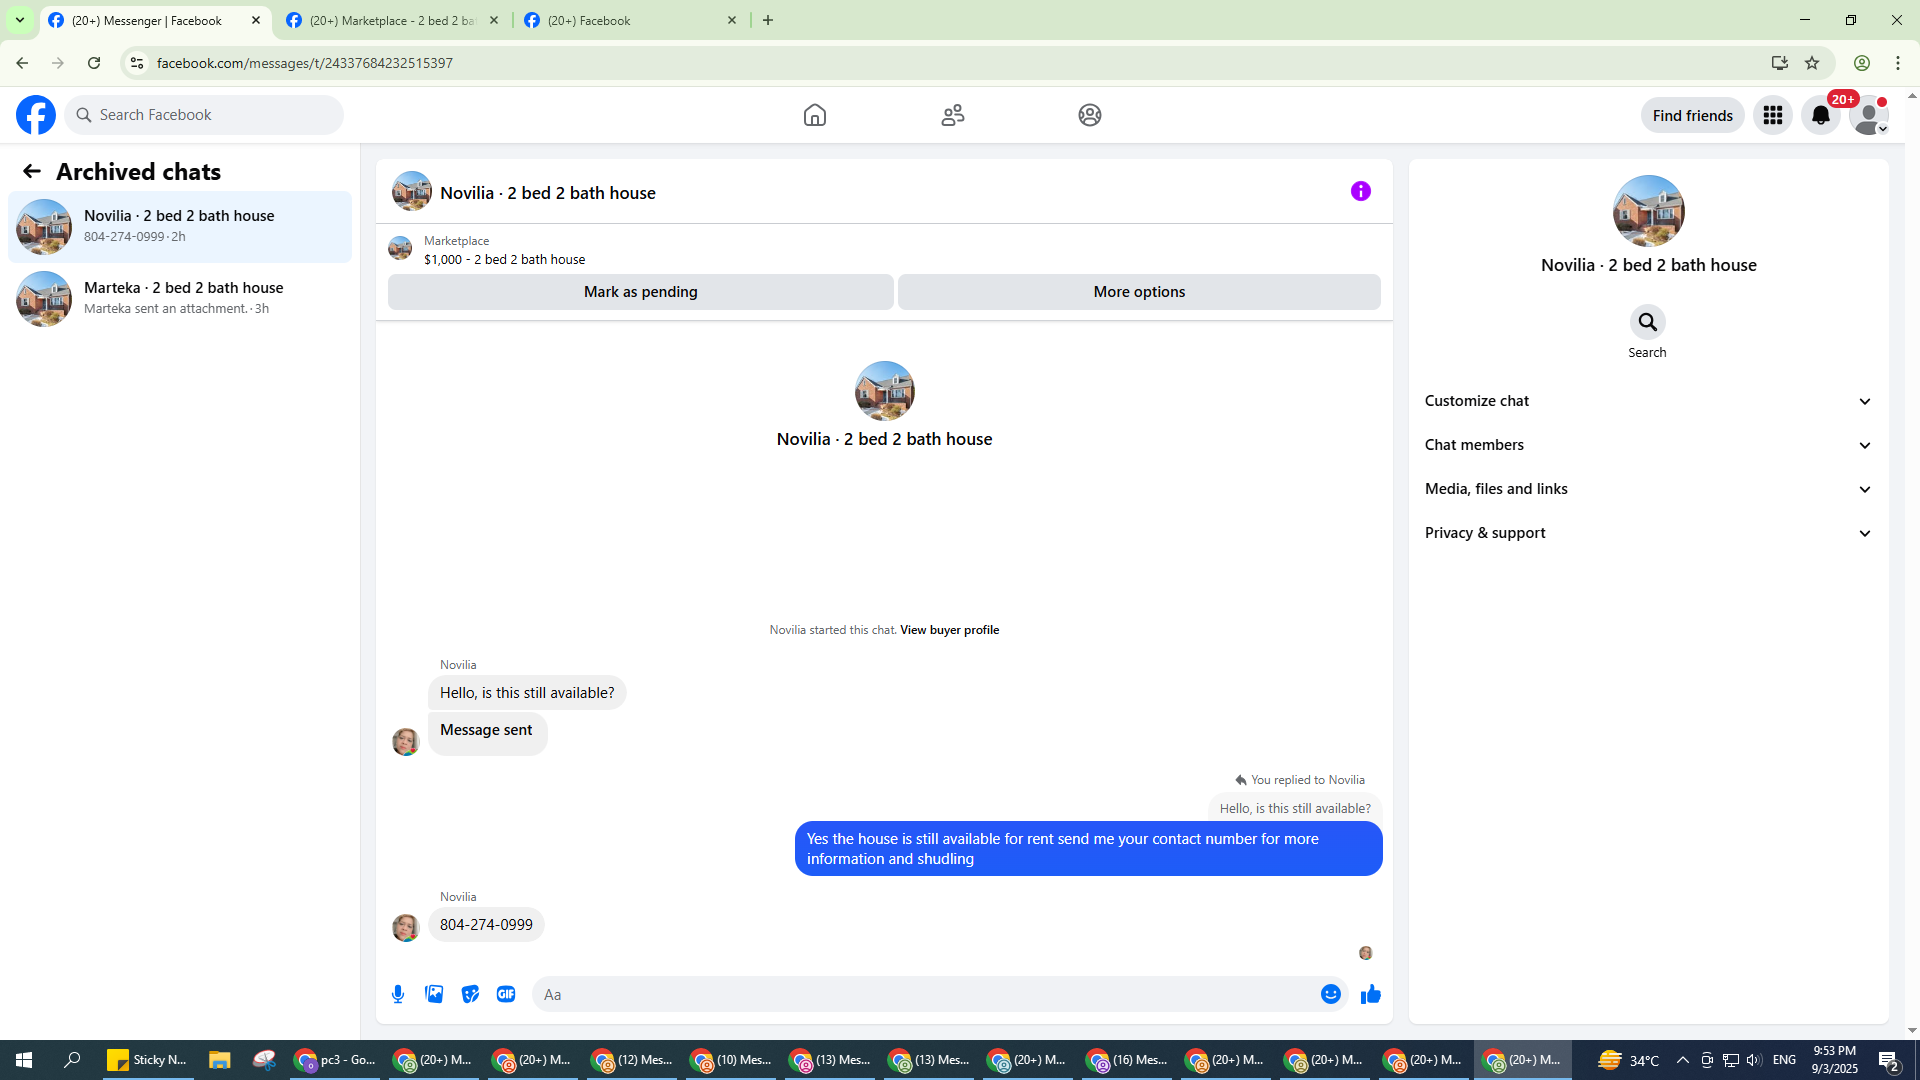Image resolution: width=1920 pixels, height=1080 pixels.
Task: Close the Messenger browser tab
Action: [x=256, y=20]
